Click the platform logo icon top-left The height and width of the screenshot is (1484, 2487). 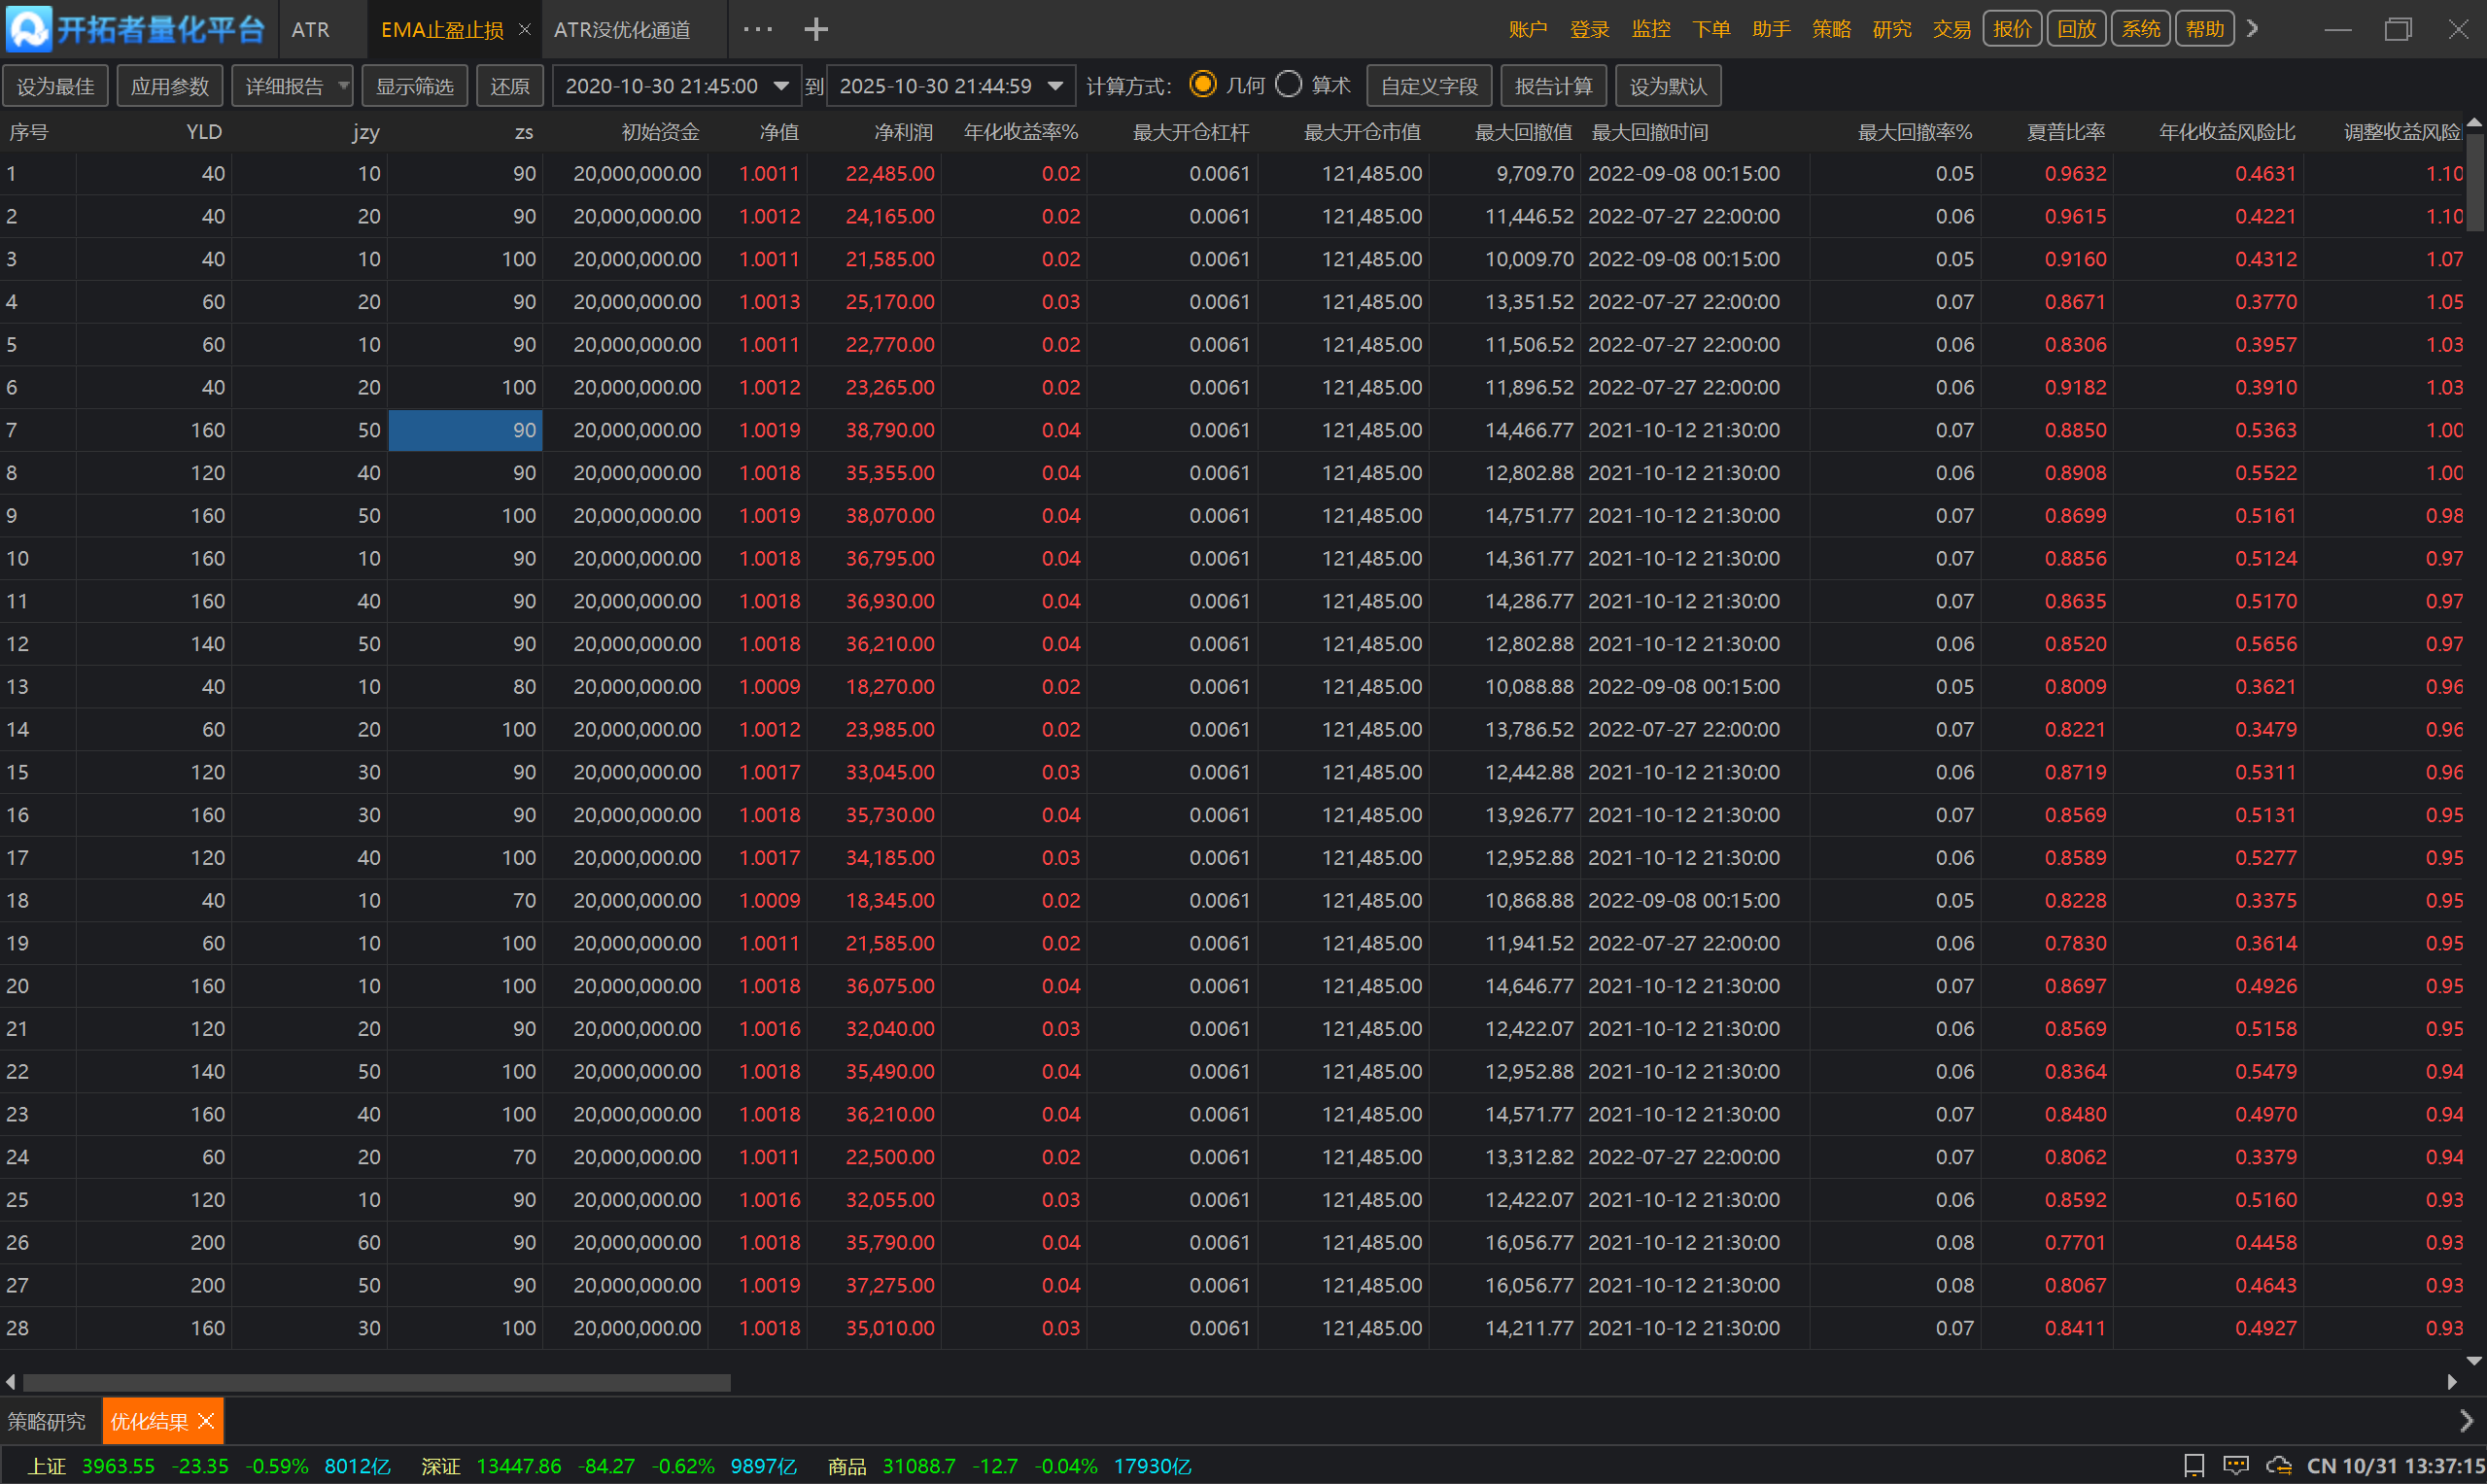[28, 29]
